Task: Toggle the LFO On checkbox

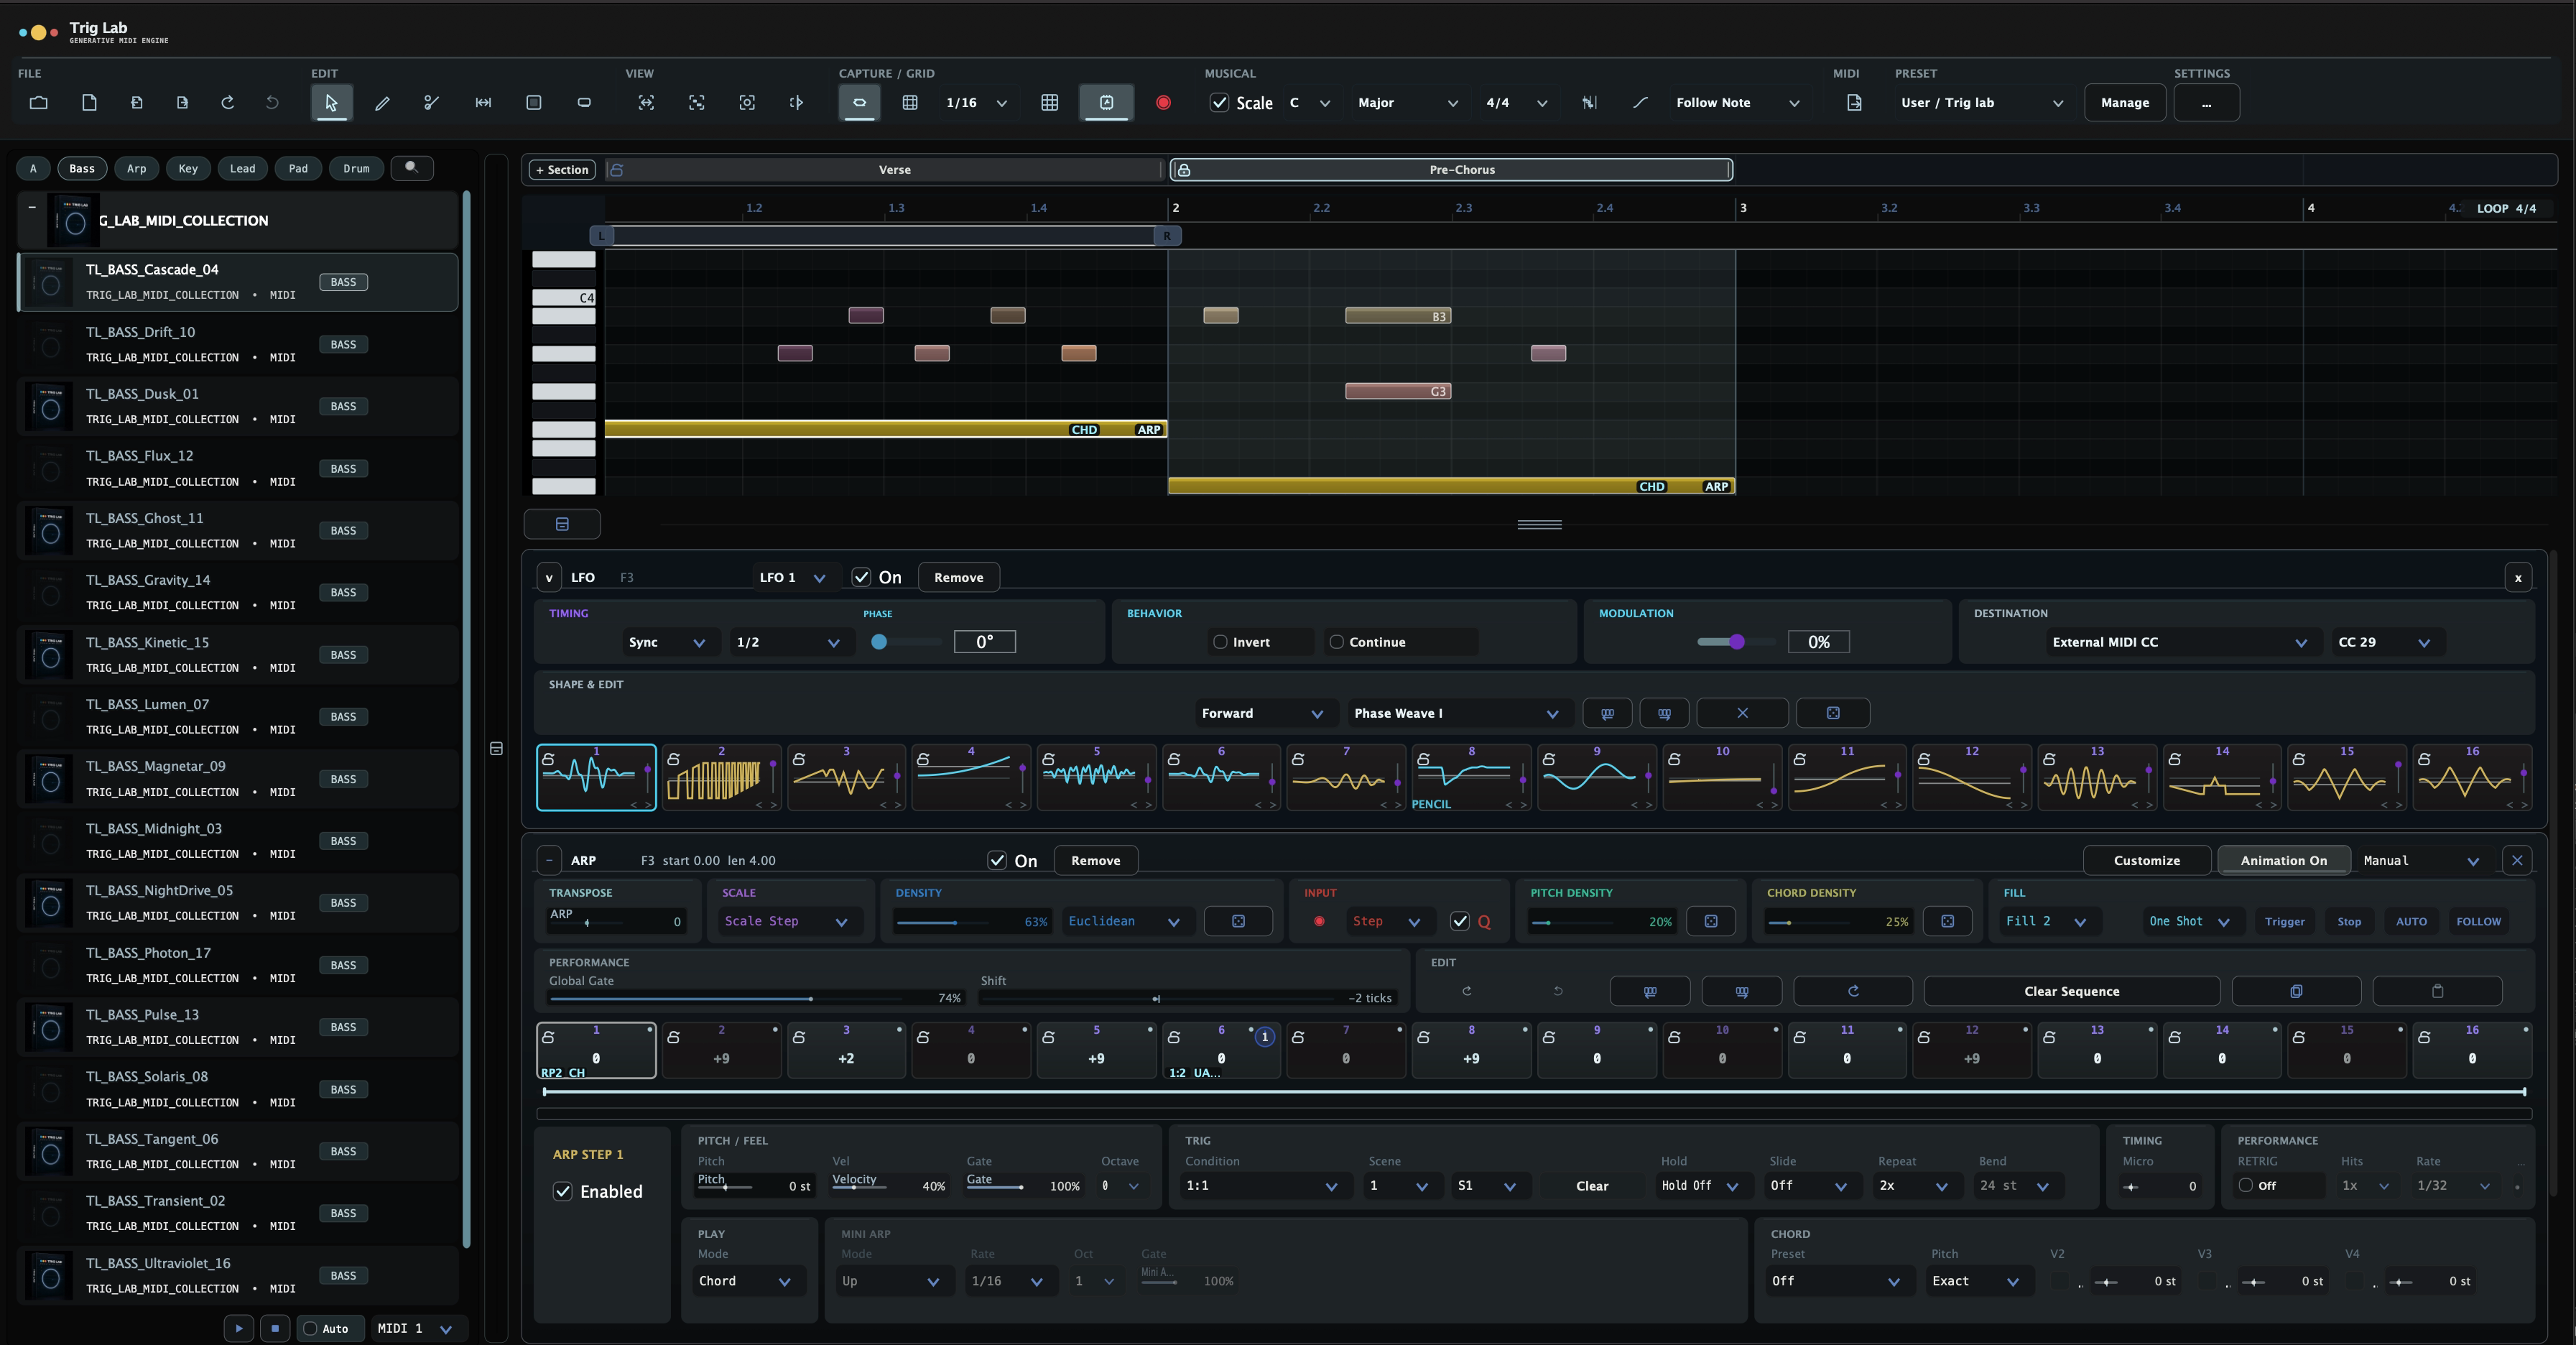Action: click(x=861, y=577)
